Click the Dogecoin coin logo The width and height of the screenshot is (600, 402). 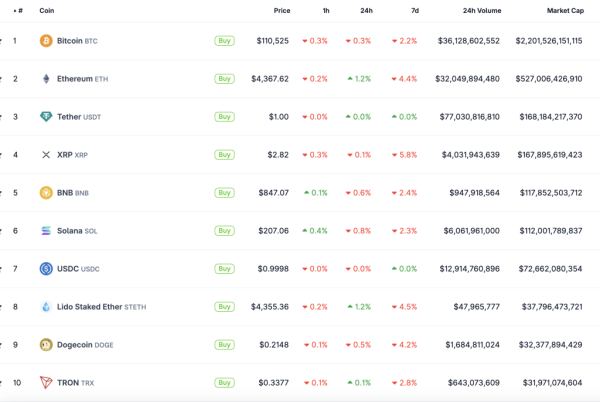pyautogui.click(x=46, y=345)
